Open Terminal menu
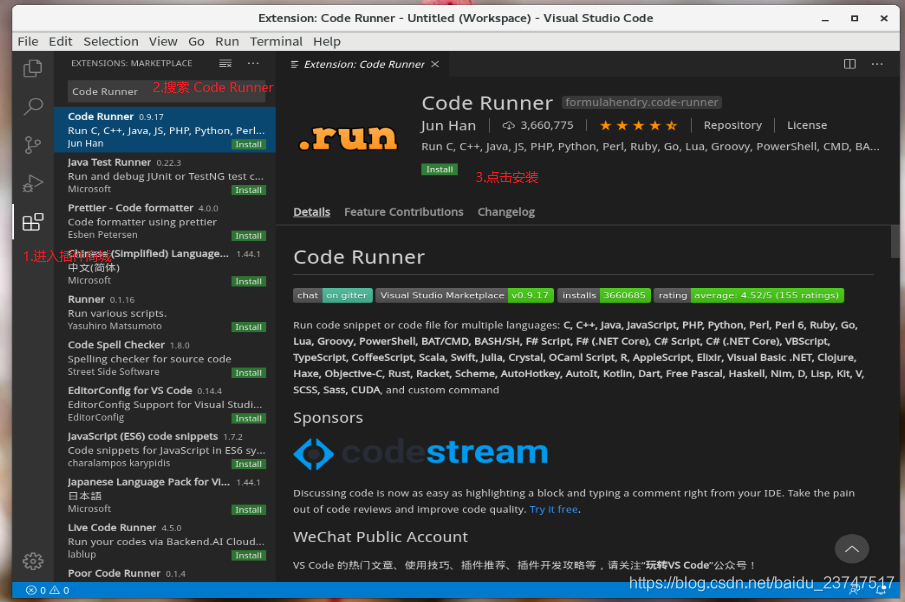This screenshot has width=905, height=602. [276, 42]
